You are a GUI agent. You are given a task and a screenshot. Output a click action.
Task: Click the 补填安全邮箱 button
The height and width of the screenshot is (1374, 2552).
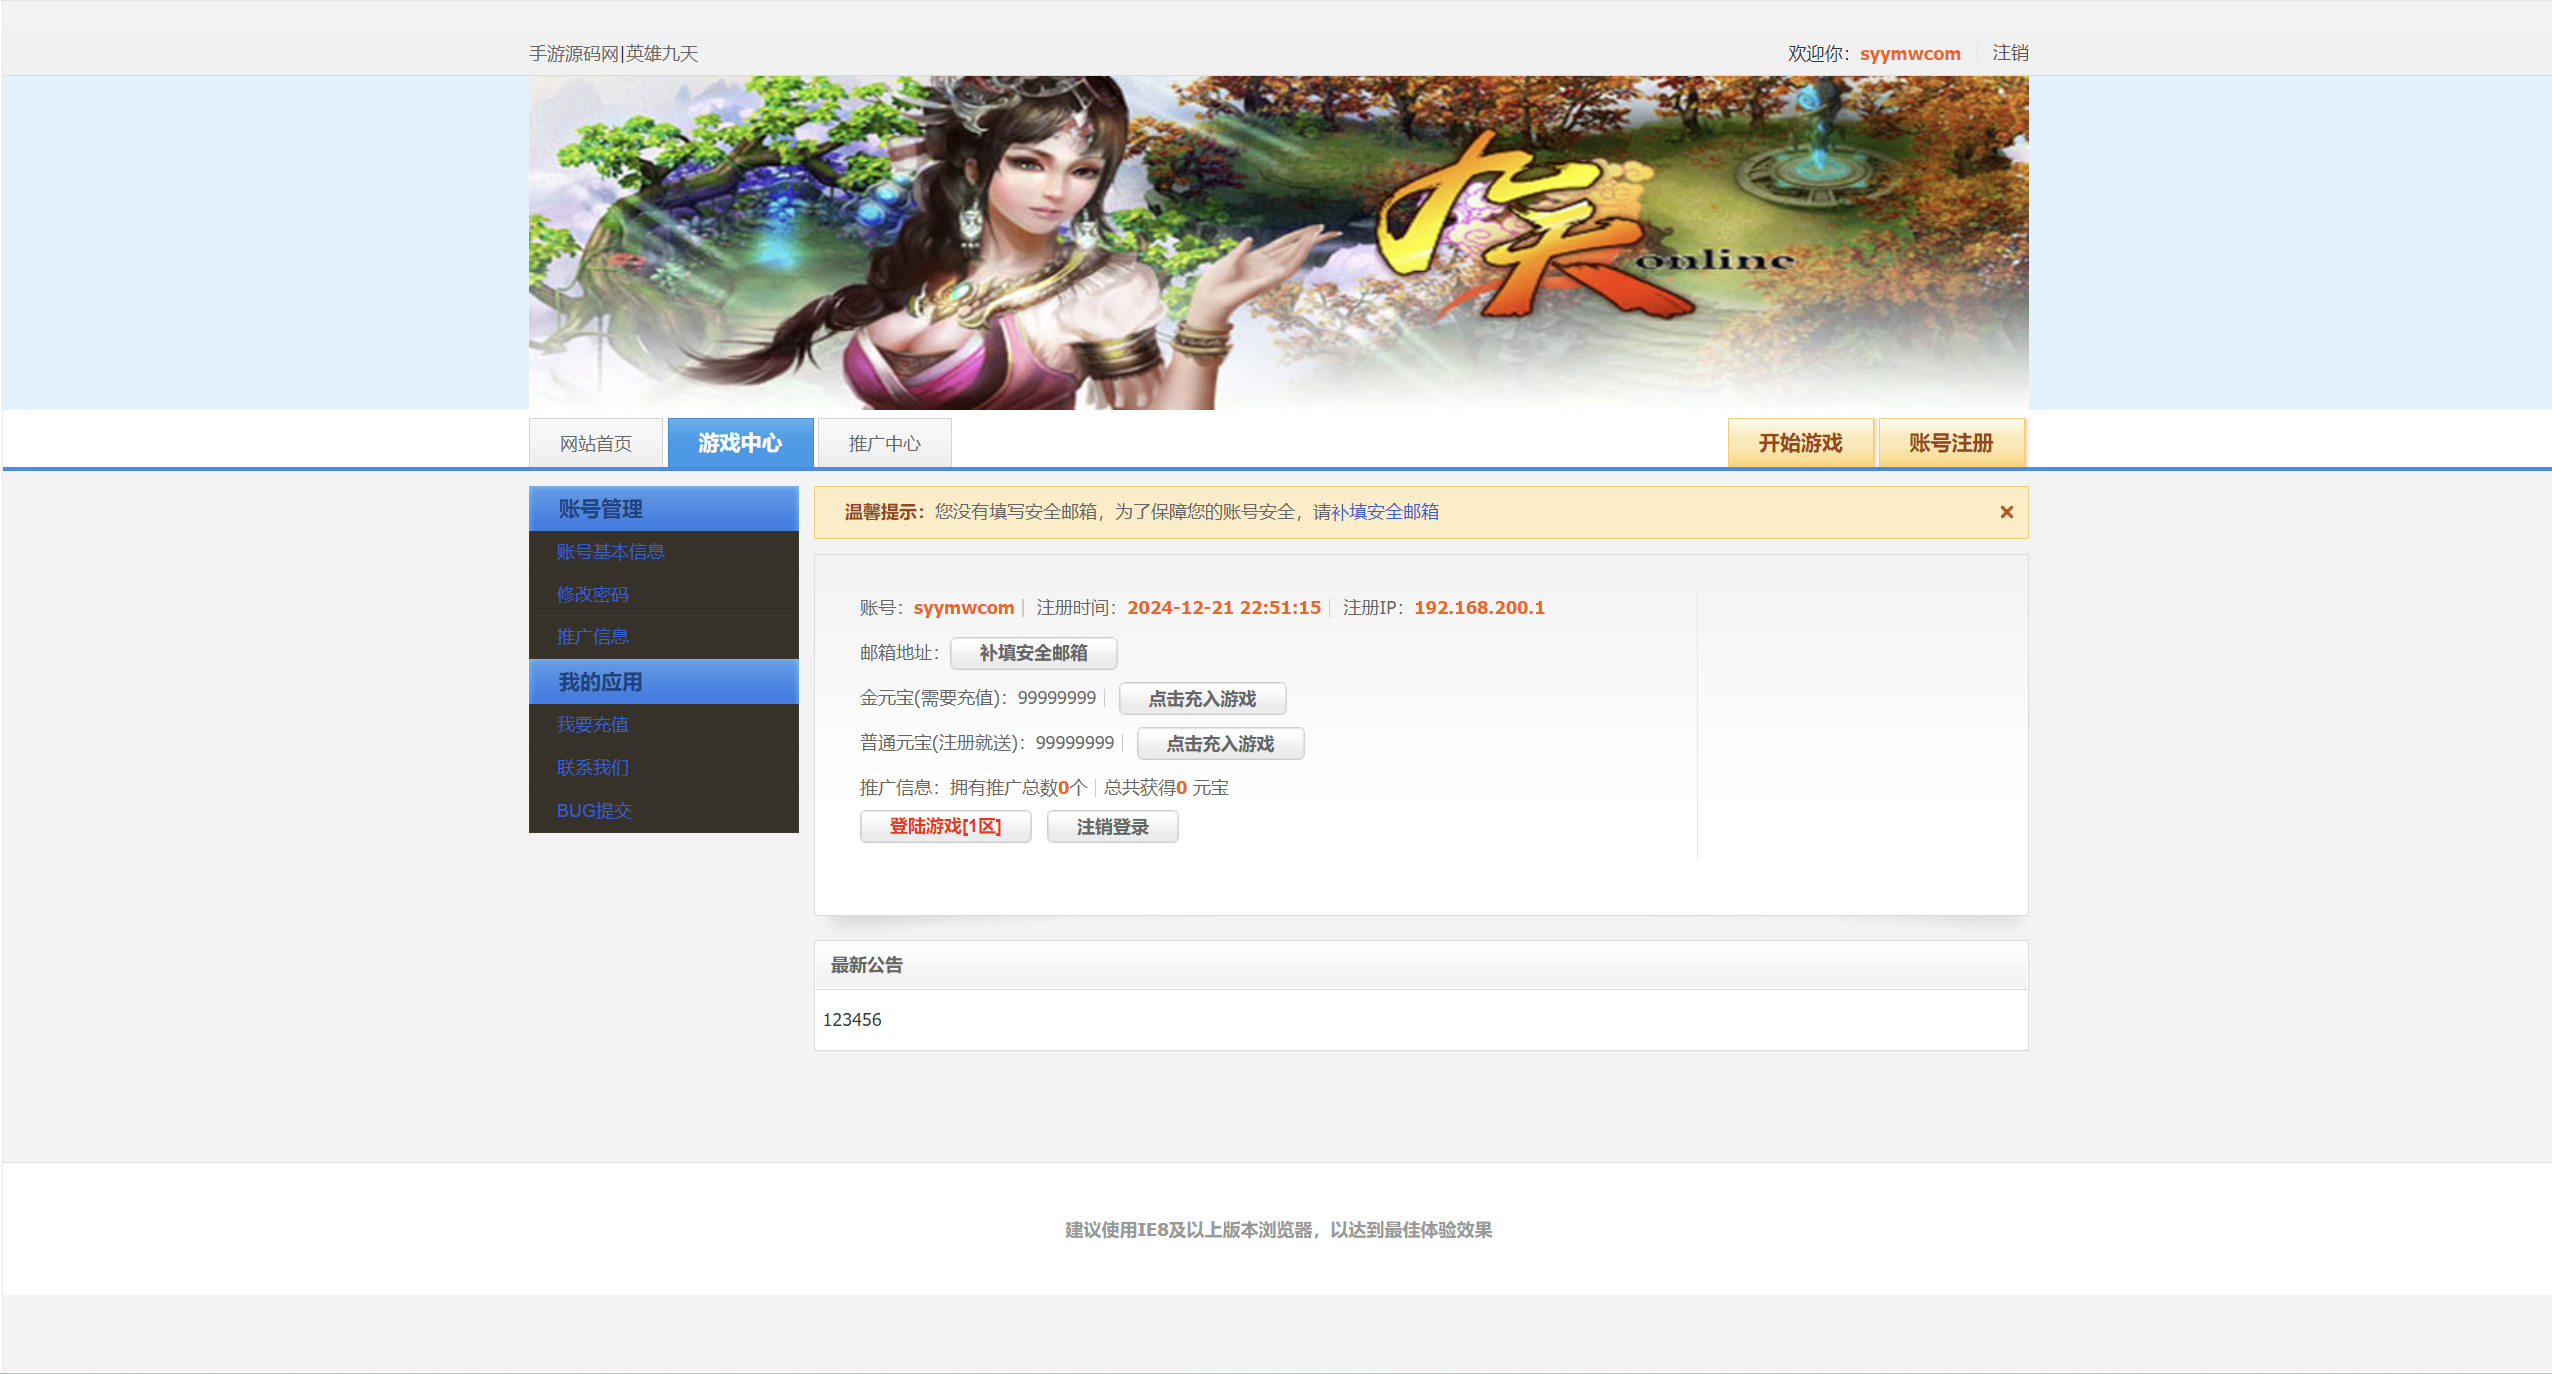click(1033, 653)
